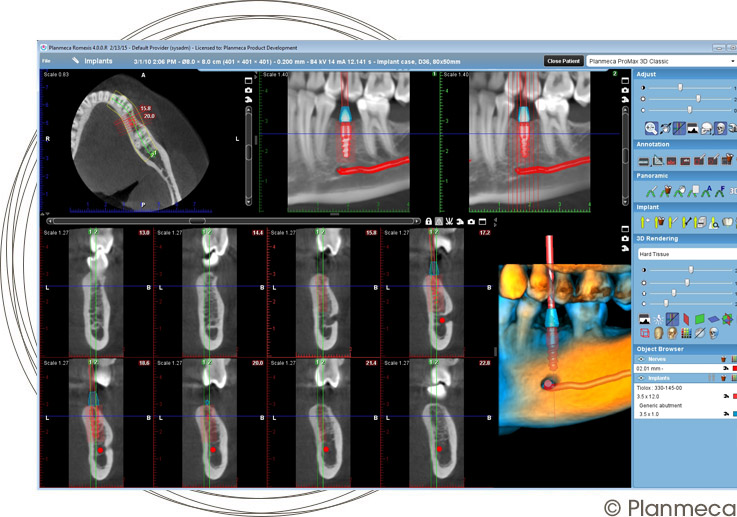
Task: Click the panoramic curve 'F' icon
Action: 720,191
